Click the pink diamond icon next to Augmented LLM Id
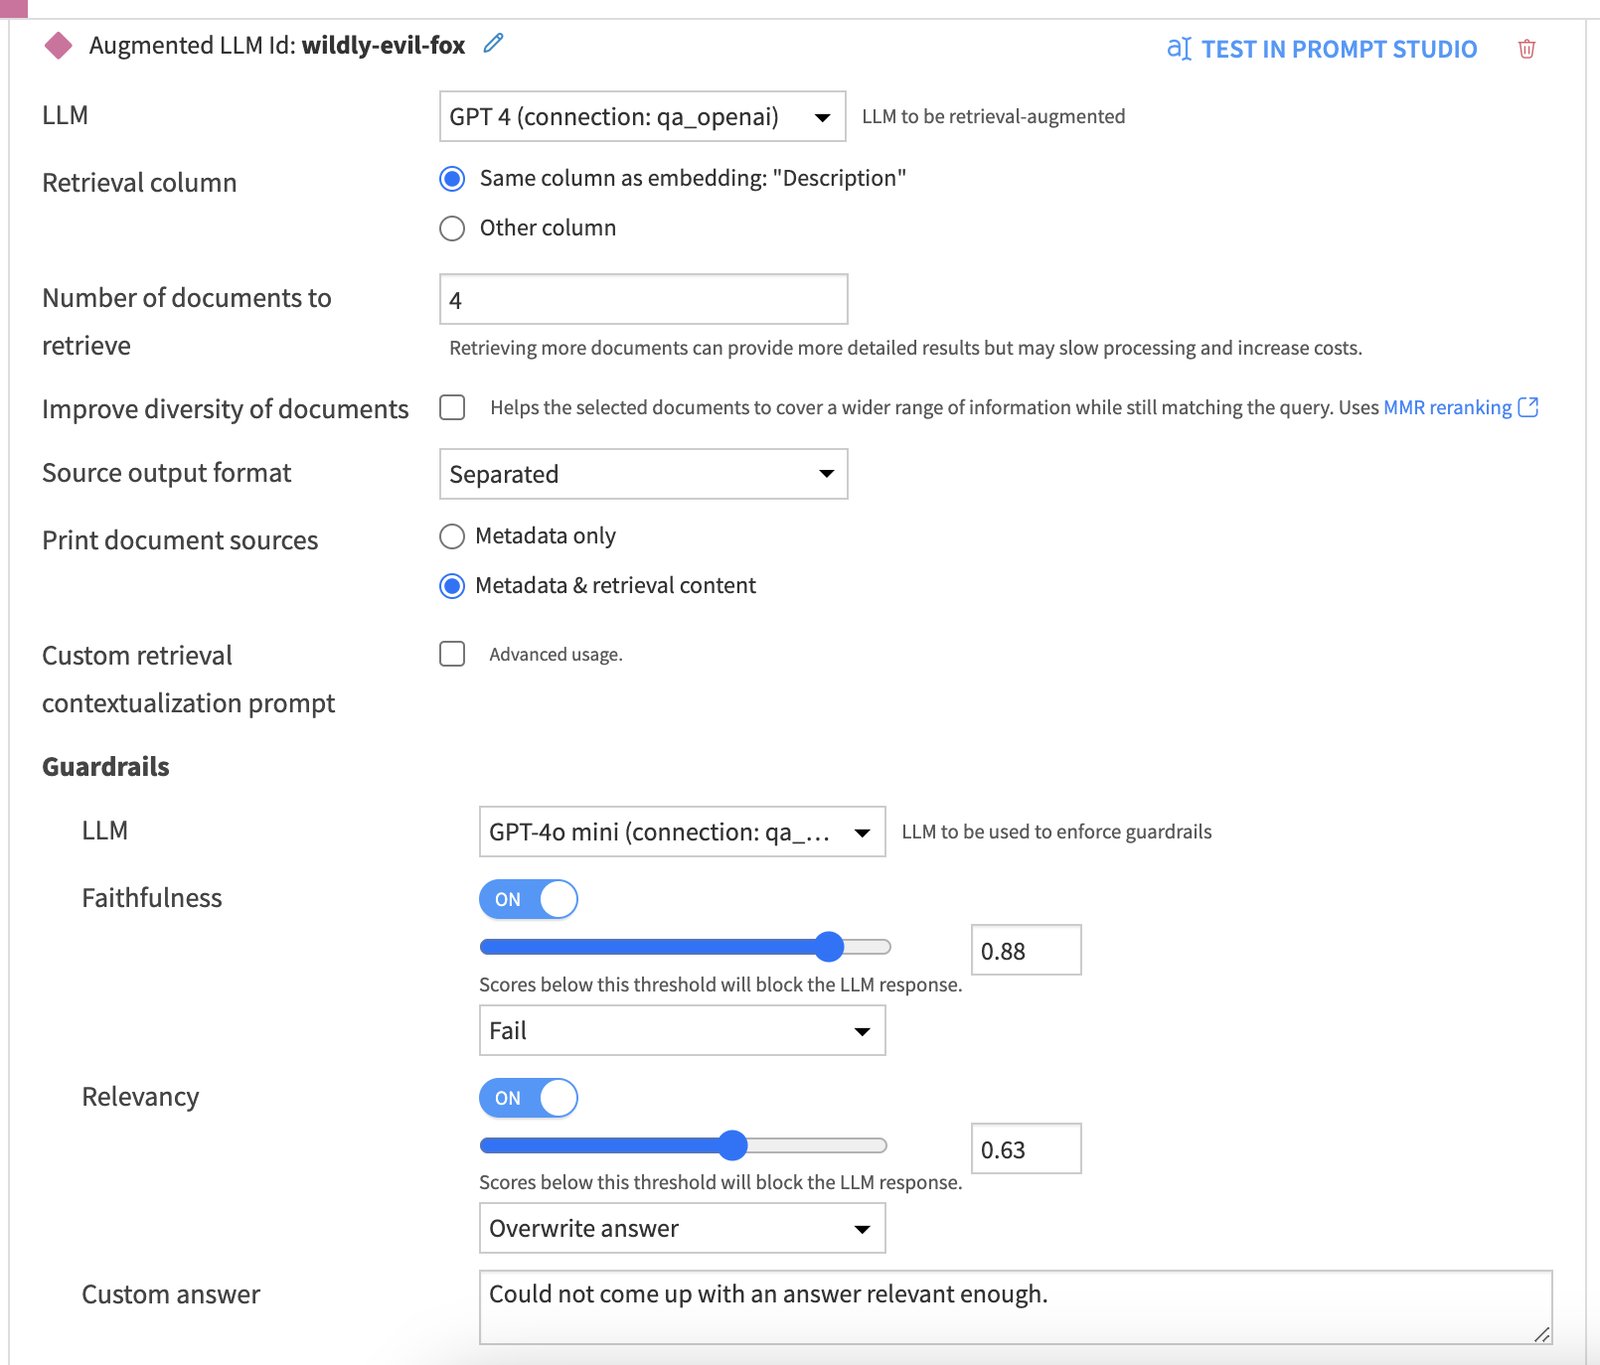This screenshot has height=1365, width=1600. 58,44
